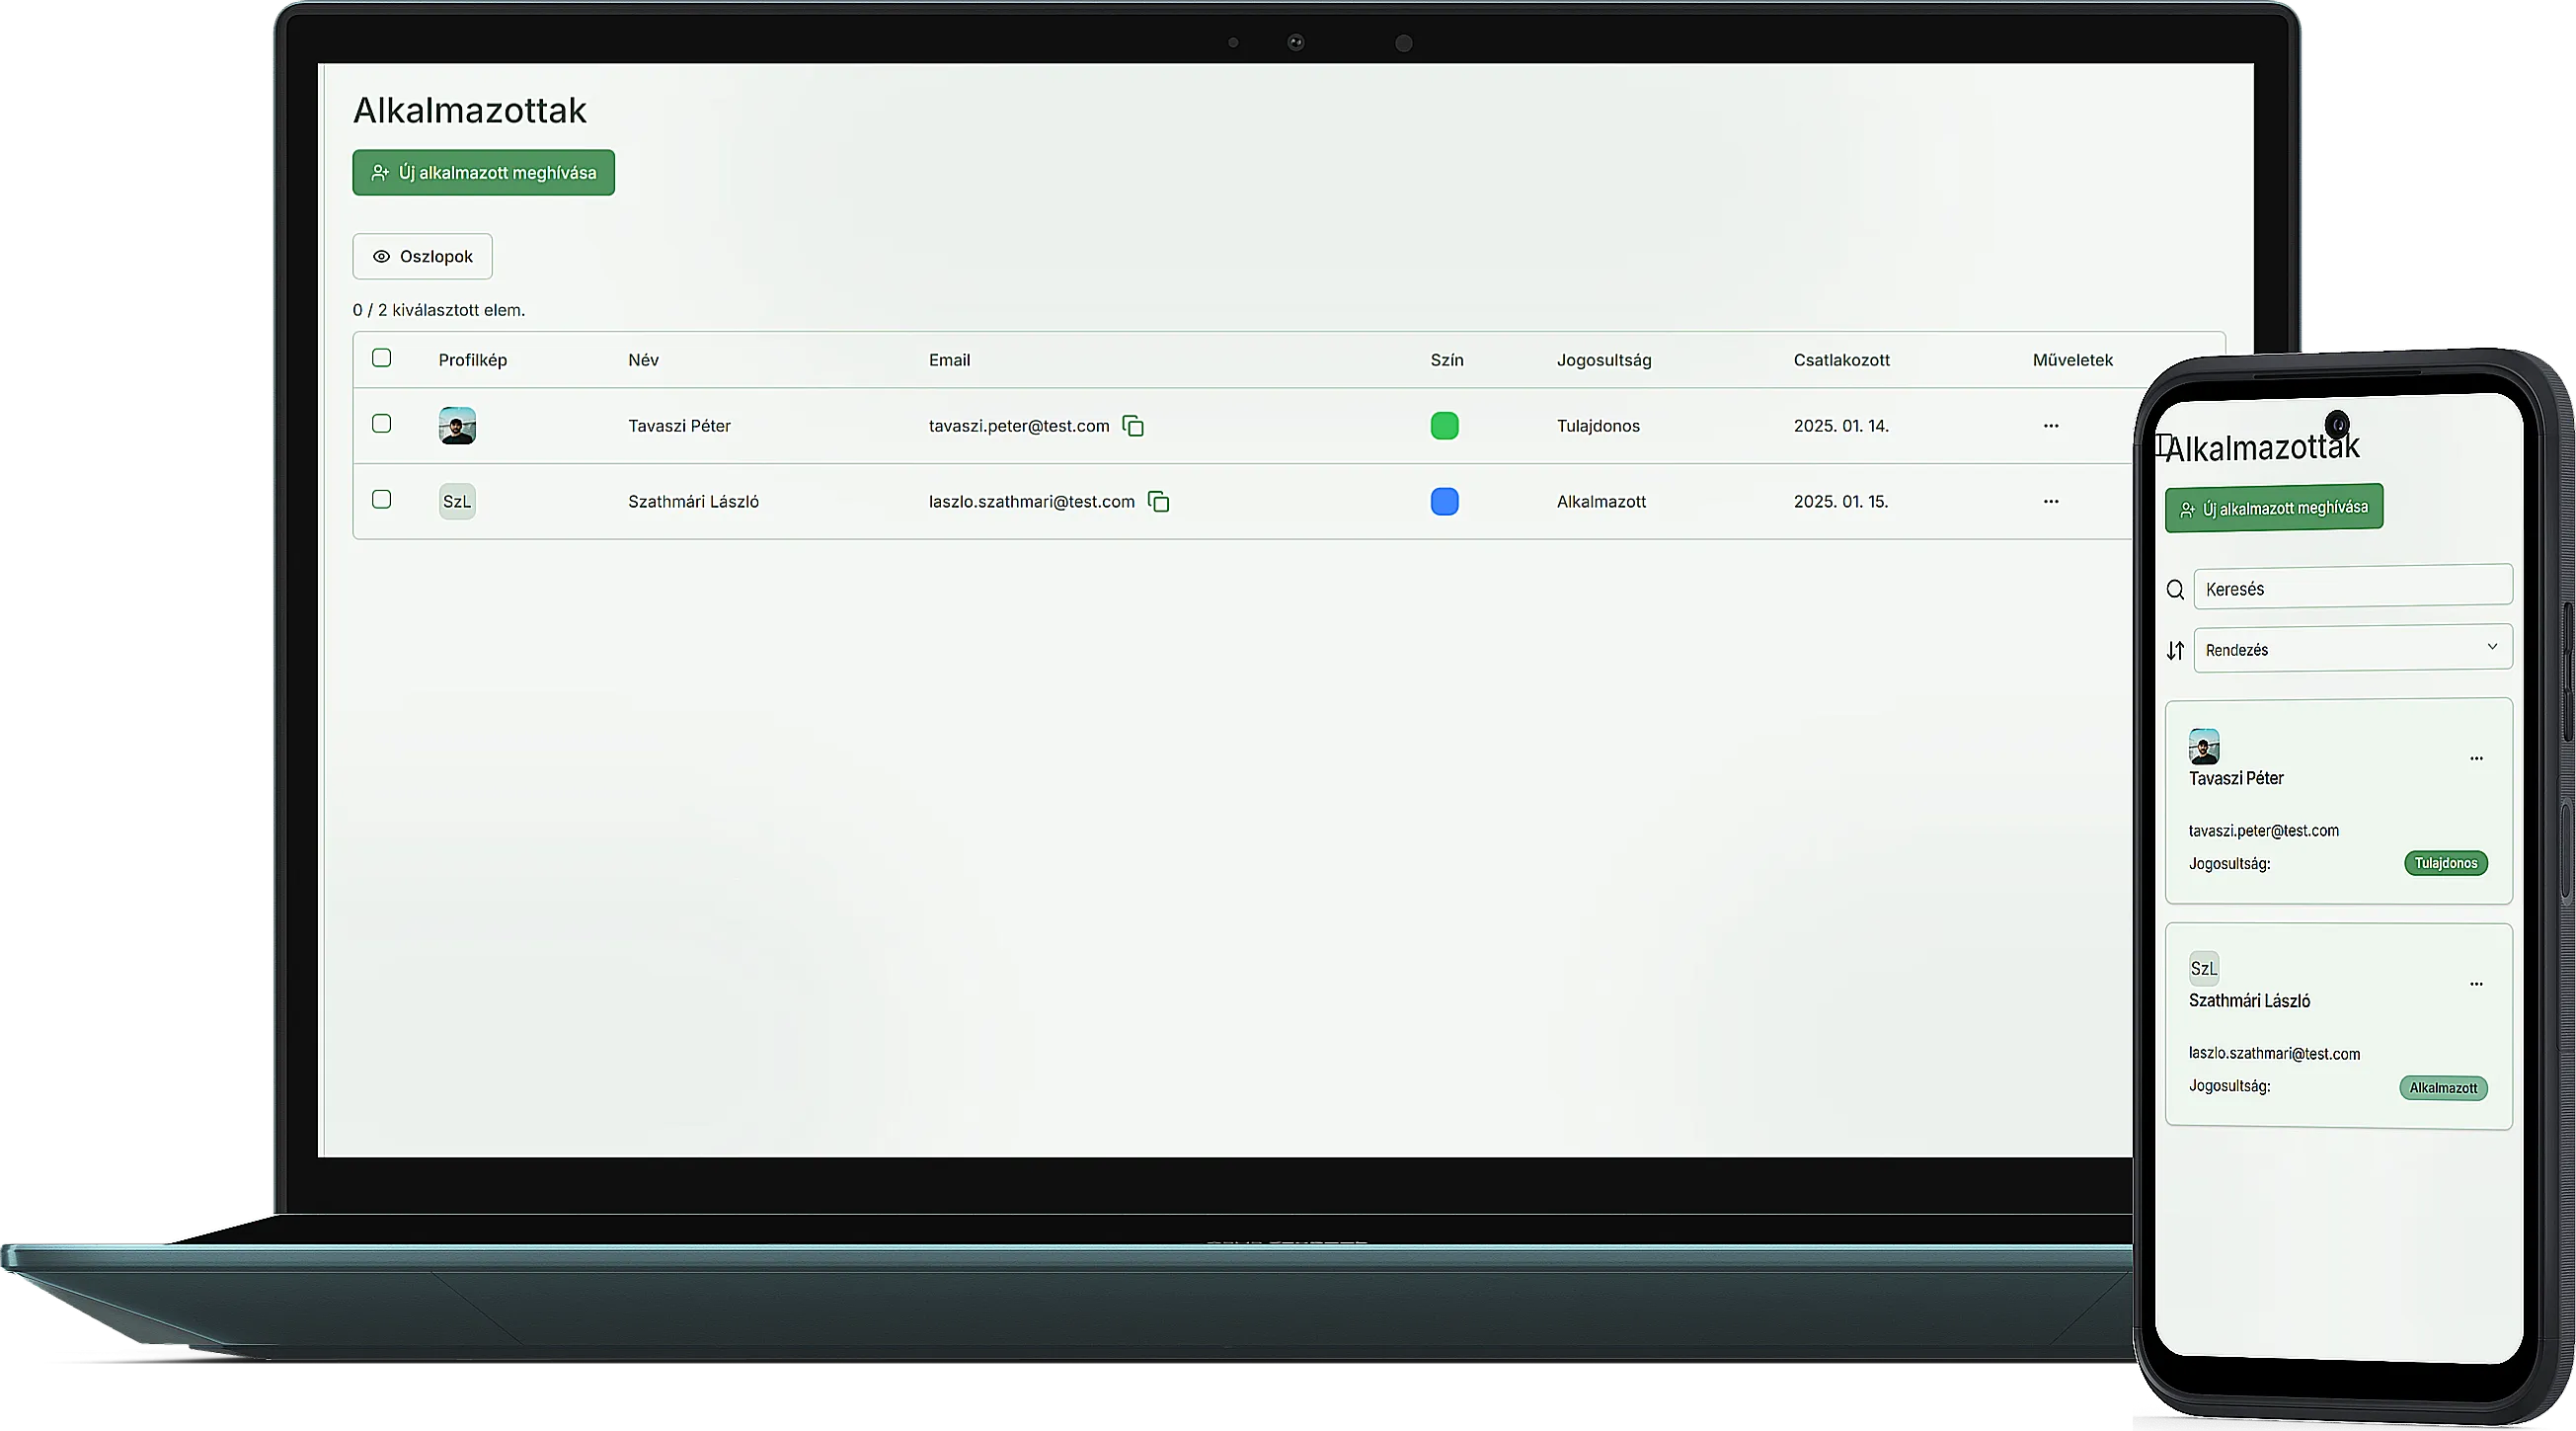Click the chevron in Rendezés select

[2491, 647]
